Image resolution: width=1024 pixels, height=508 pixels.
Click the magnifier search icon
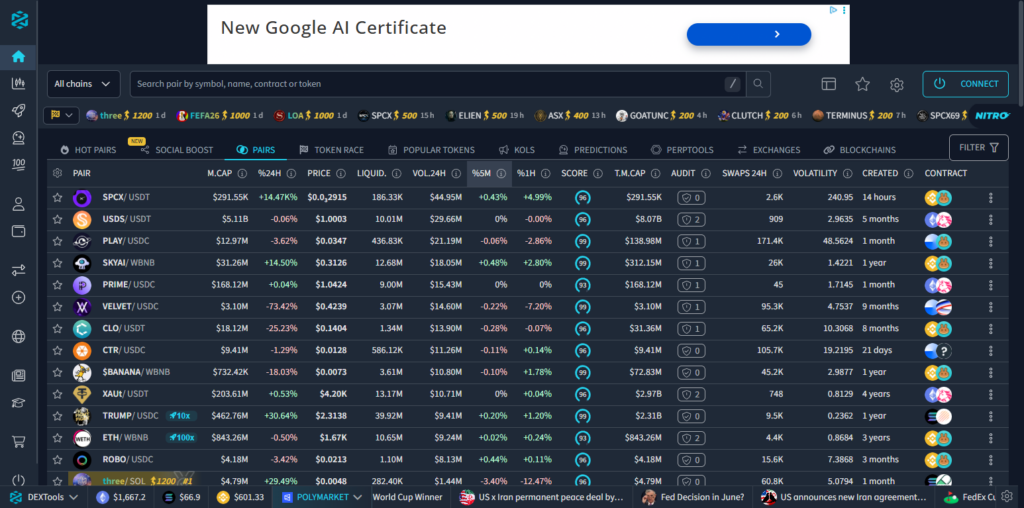coord(758,84)
